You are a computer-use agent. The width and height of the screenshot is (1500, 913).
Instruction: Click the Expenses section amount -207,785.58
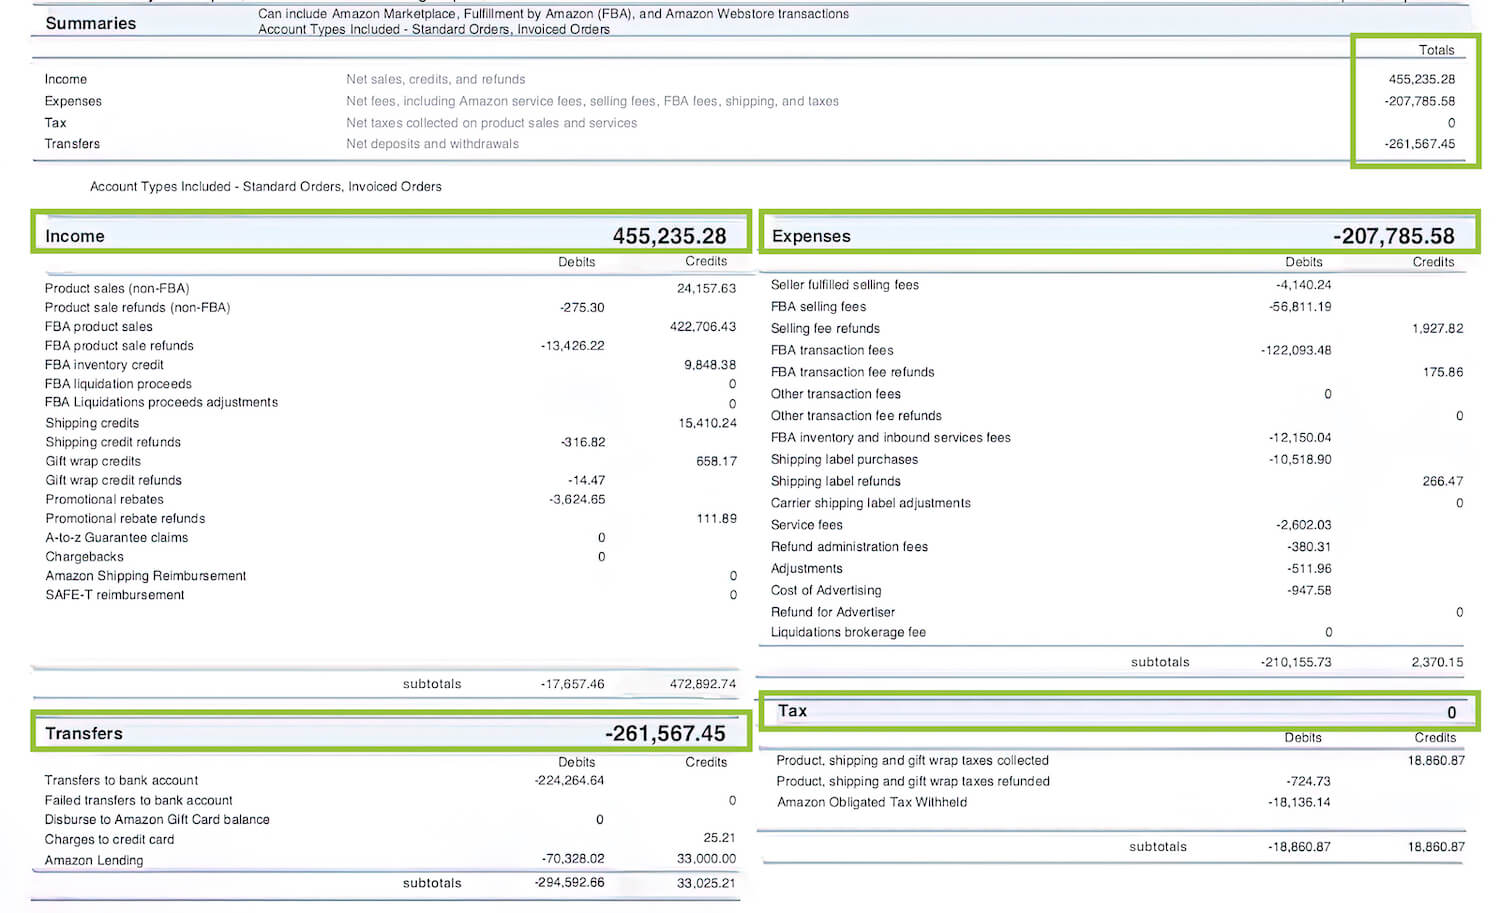[1394, 236]
